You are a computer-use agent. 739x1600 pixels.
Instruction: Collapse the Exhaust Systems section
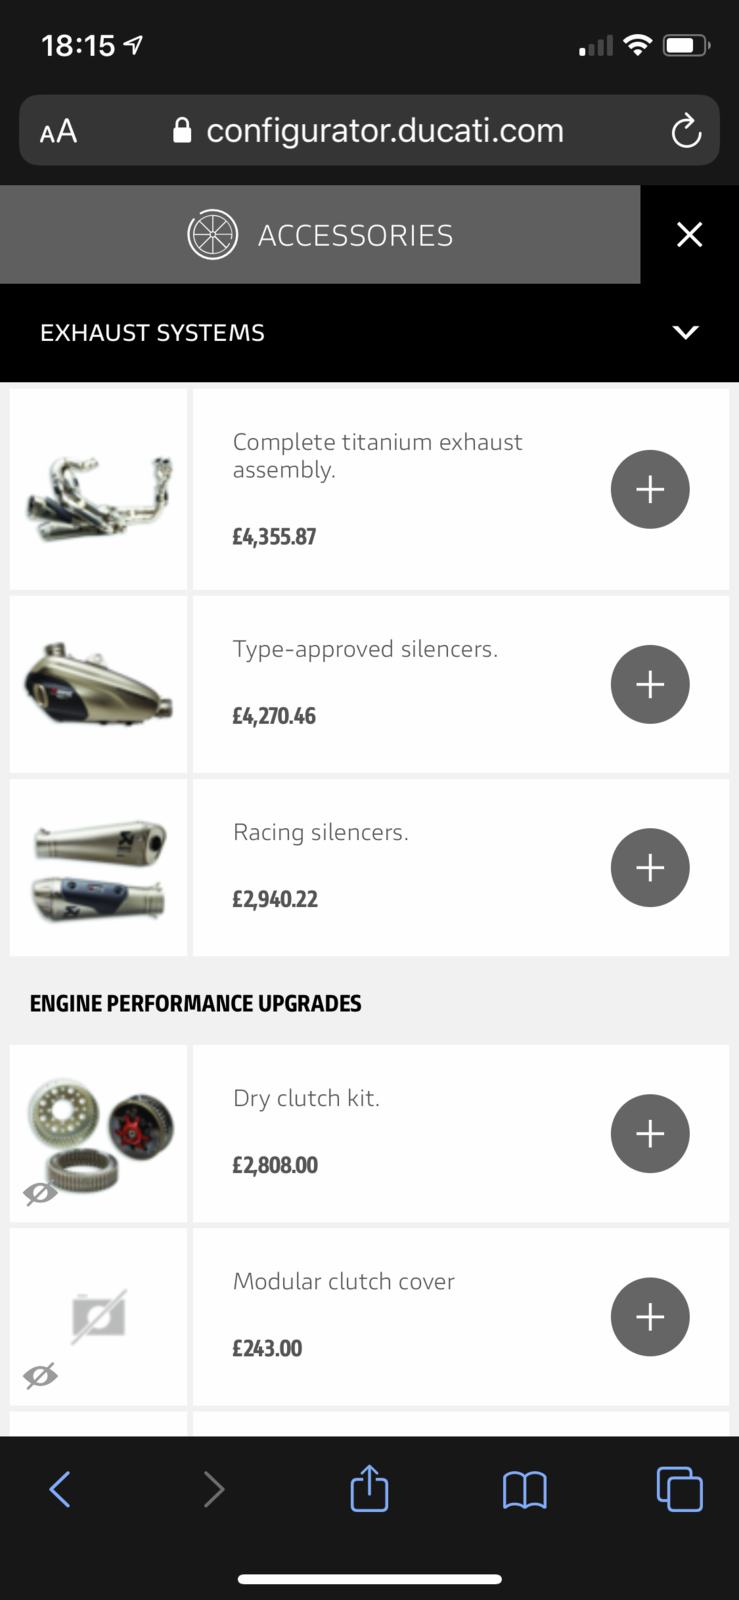[685, 332]
